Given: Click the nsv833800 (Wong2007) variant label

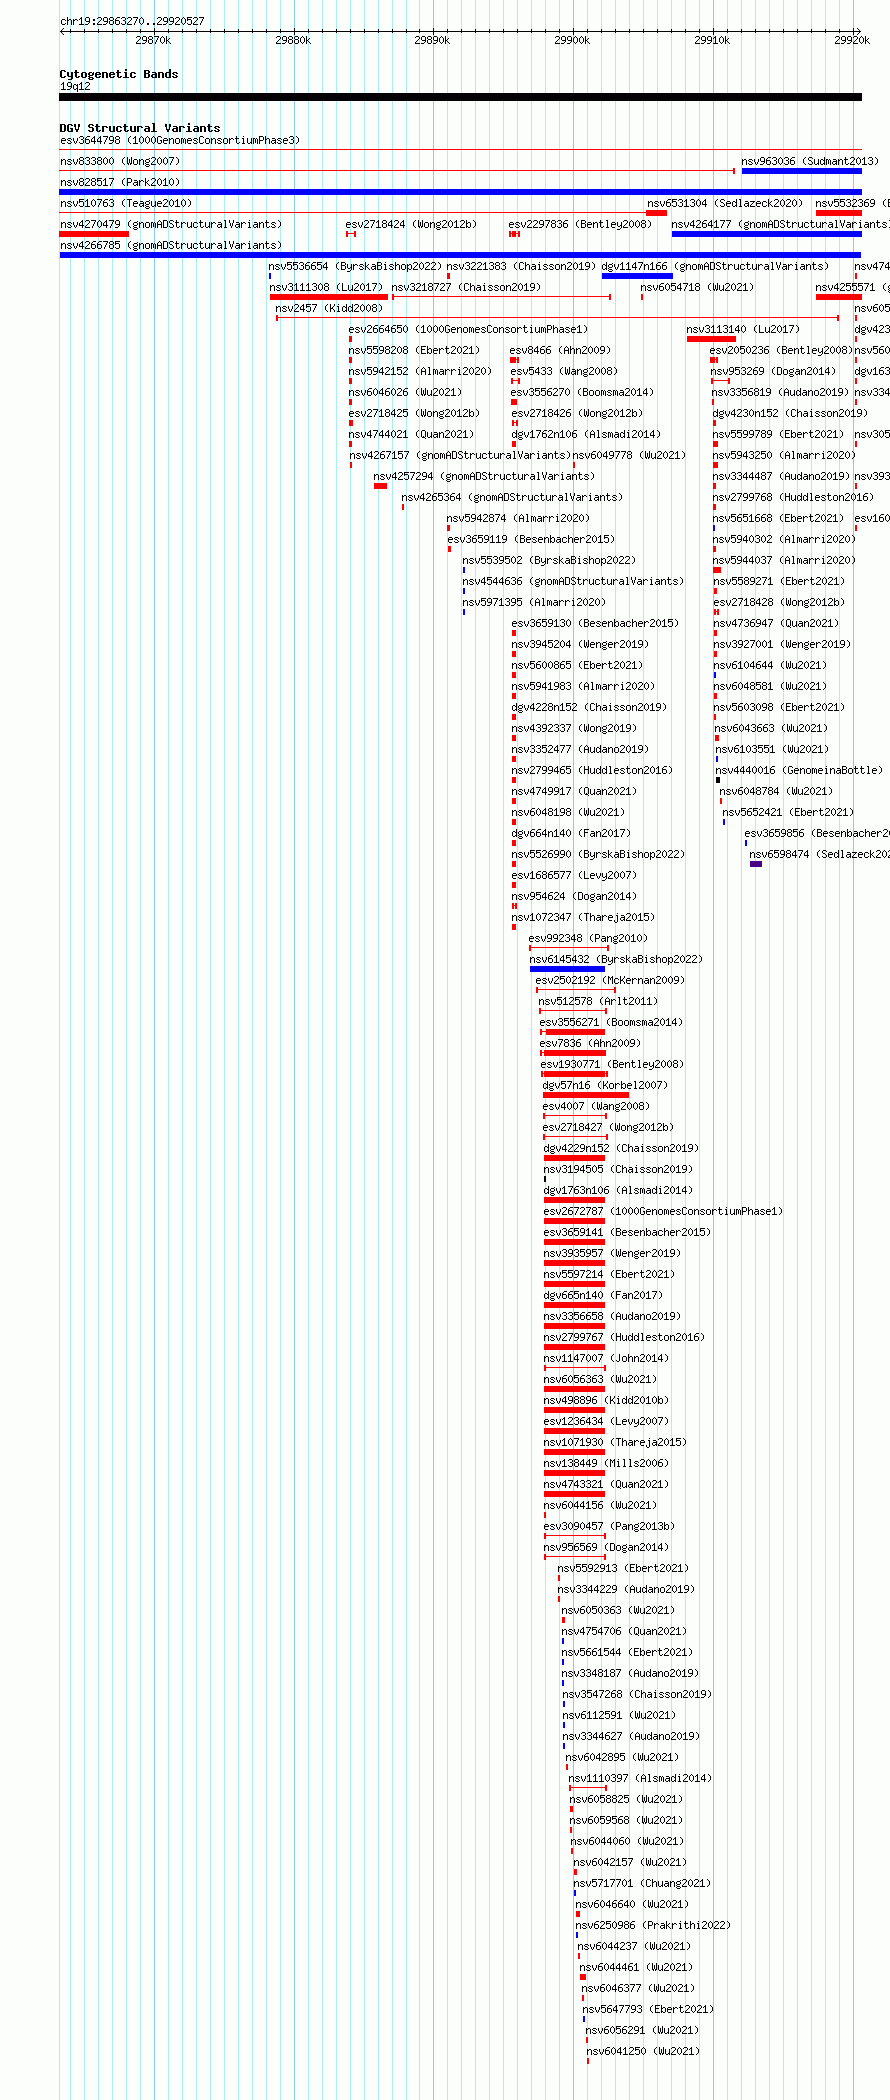Looking at the screenshot, I should (120, 161).
